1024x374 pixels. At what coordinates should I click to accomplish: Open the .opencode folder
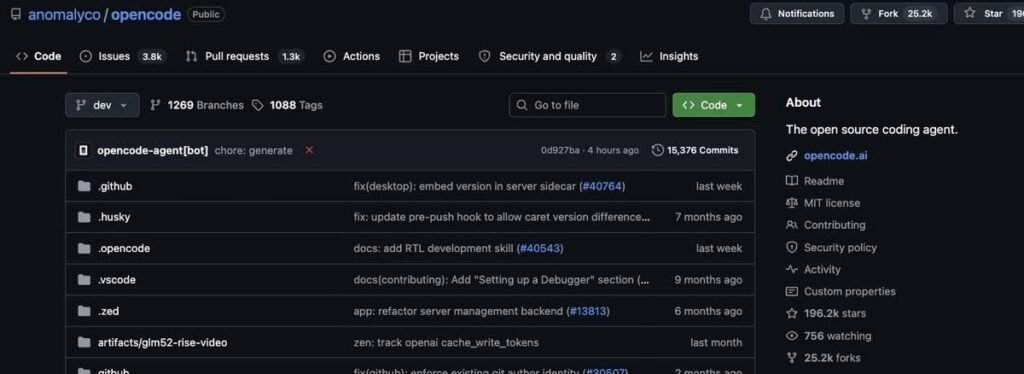[124, 249]
